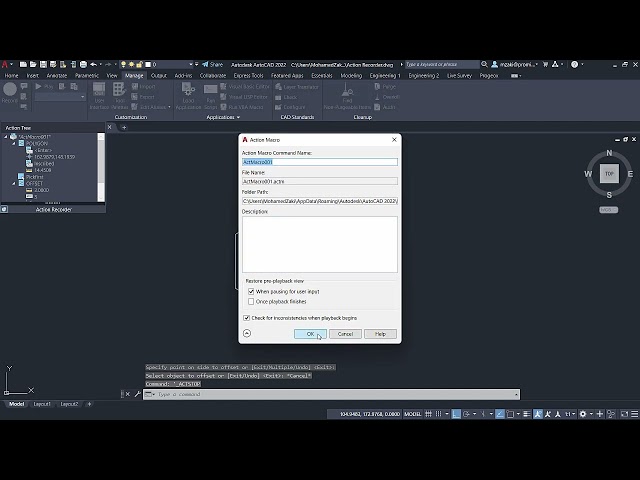Image resolution: width=640 pixels, height=480 pixels.
Task: Open the Home ribbon tab
Action: pyautogui.click(x=11, y=76)
